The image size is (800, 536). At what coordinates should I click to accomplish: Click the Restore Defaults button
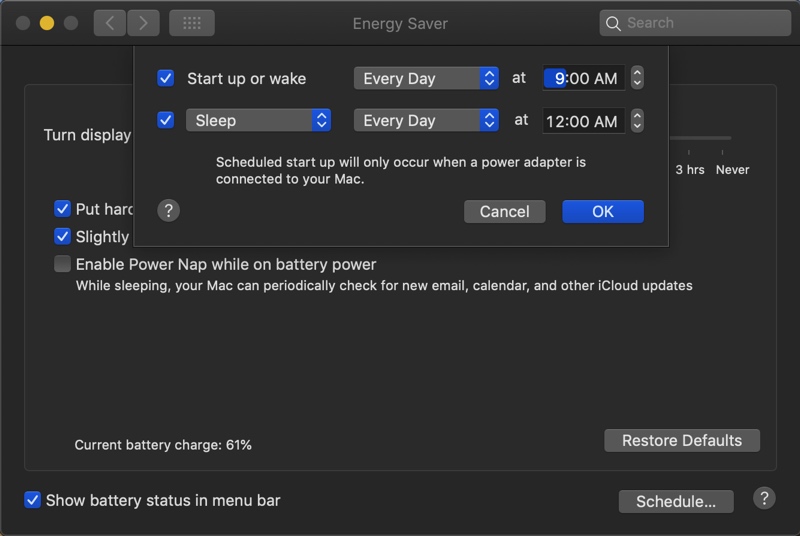click(682, 441)
